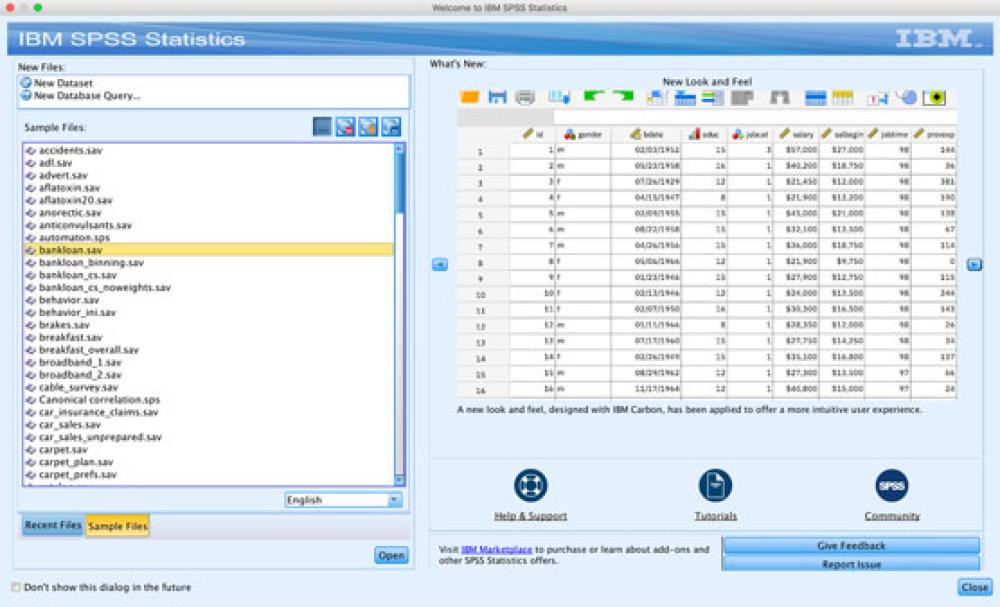Screen dimensions: 1000x607
Task: Click the Close button at bottom right
Action: (974, 587)
